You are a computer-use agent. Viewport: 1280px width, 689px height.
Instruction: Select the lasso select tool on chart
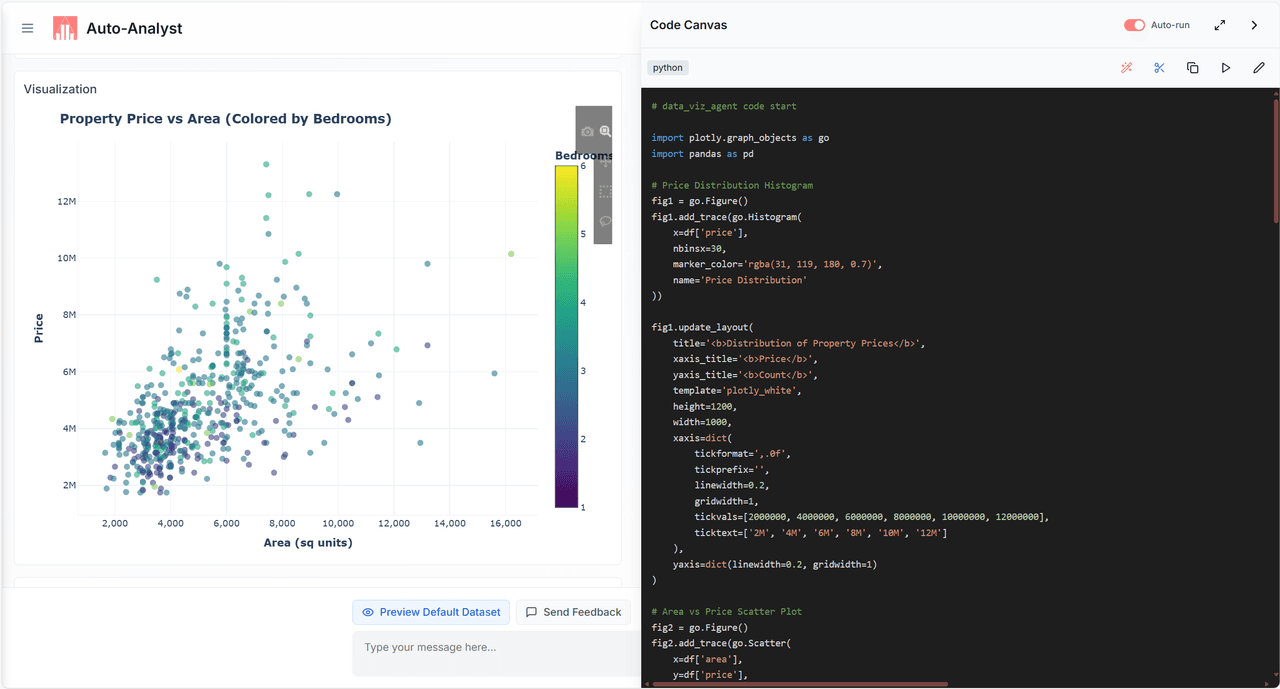click(605, 221)
